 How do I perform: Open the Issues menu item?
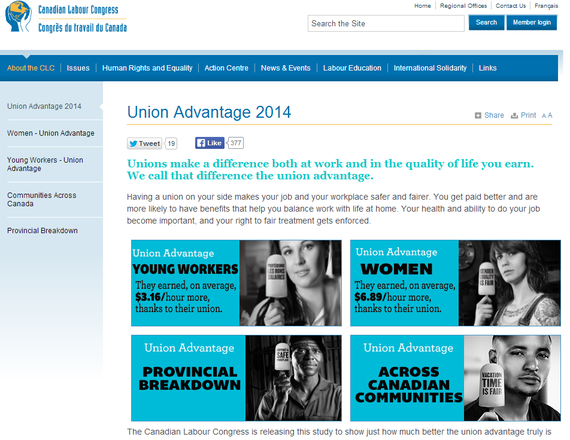pos(78,68)
